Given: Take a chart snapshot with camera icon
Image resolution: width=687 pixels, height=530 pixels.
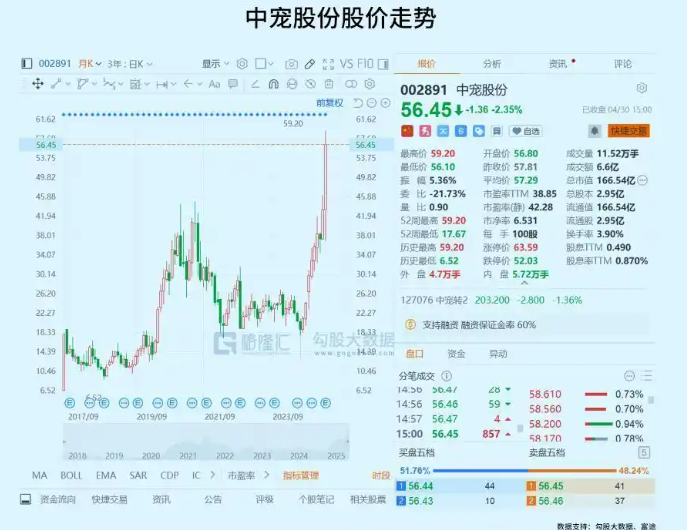Looking at the screenshot, I should (291, 64).
